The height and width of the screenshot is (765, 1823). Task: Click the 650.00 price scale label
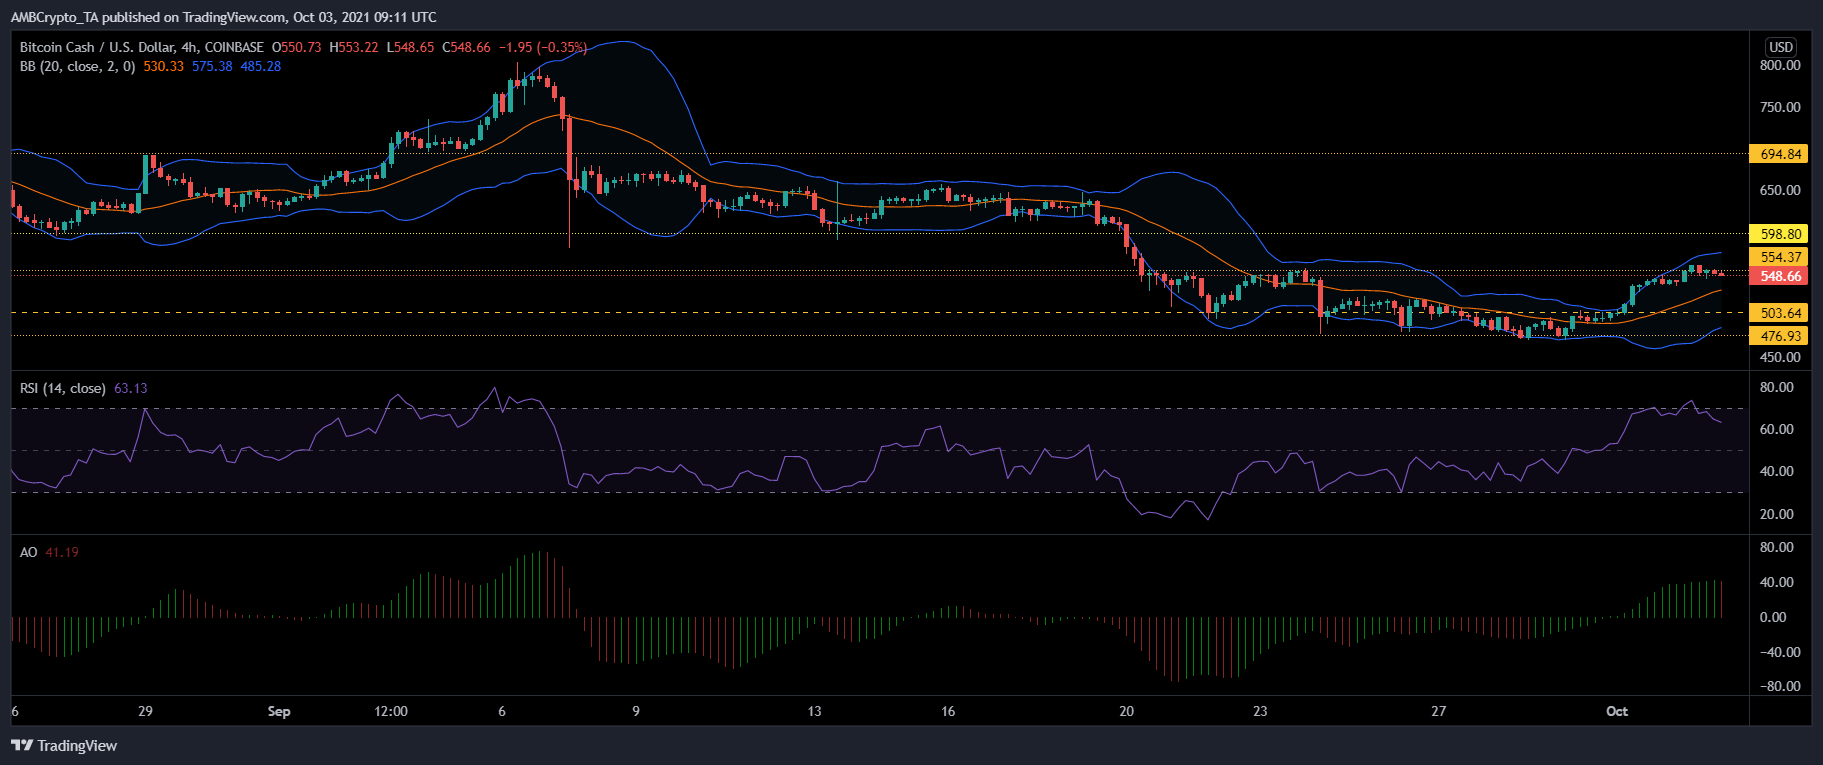pyautogui.click(x=1780, y=190)
